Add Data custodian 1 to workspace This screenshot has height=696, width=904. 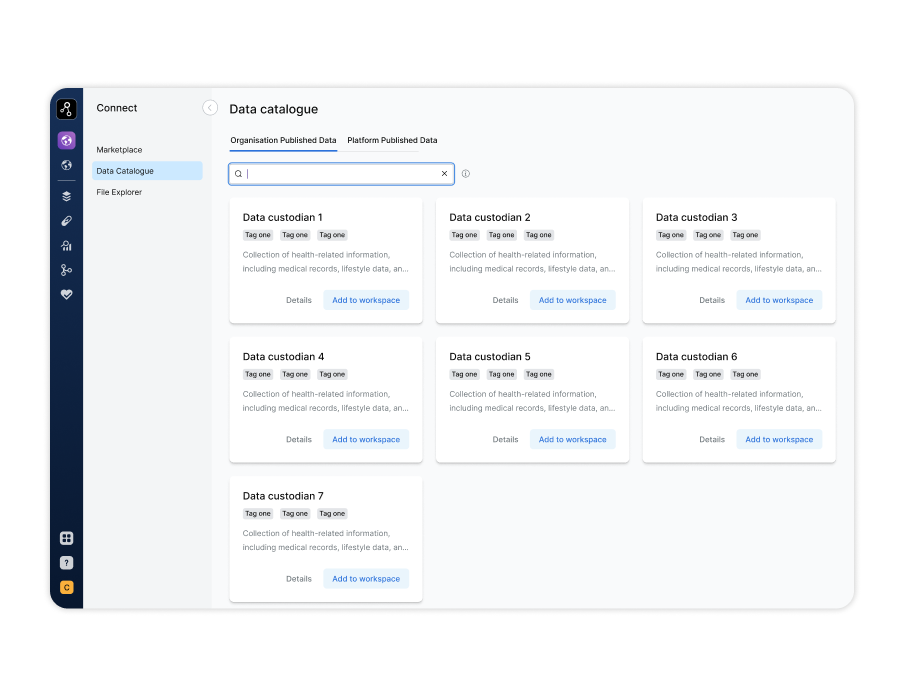(x=366, y=300)
